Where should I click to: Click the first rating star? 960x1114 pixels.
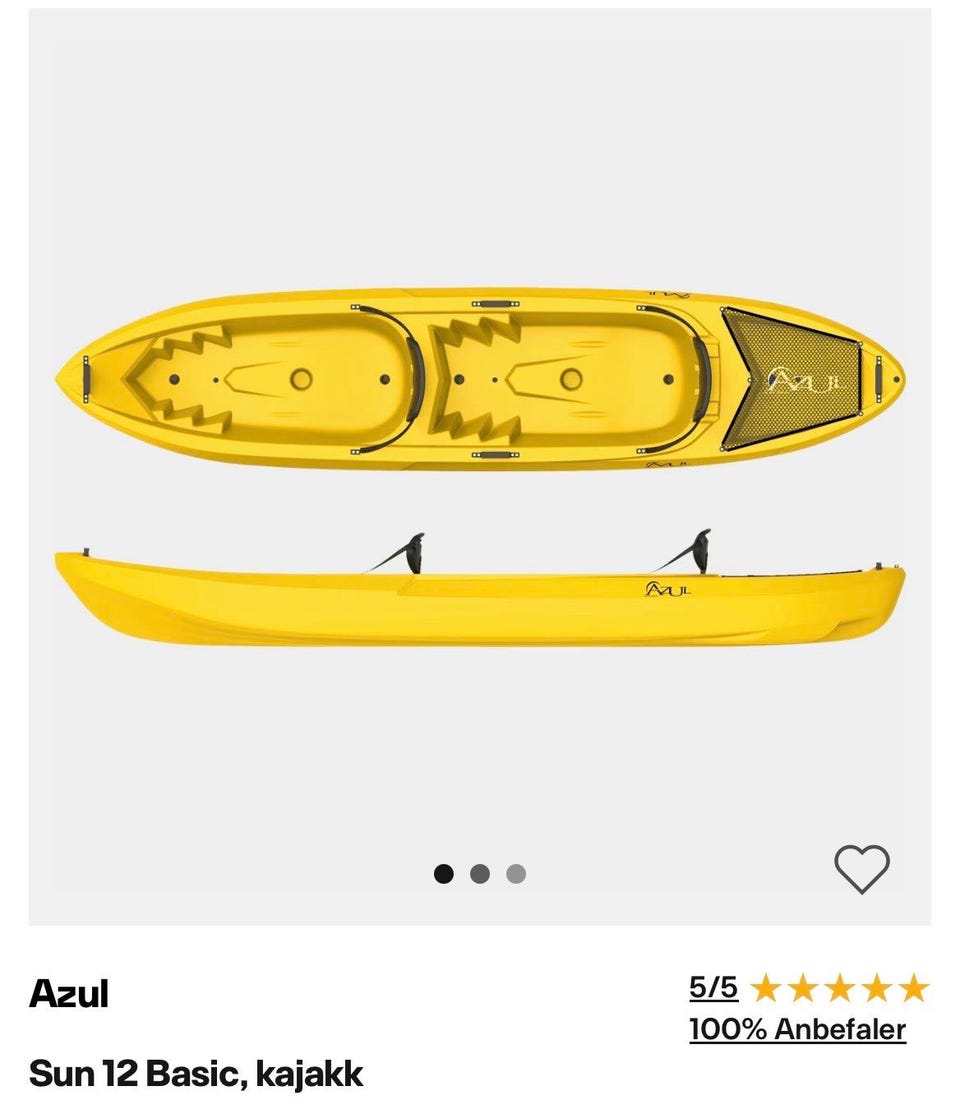click(766, 988)
